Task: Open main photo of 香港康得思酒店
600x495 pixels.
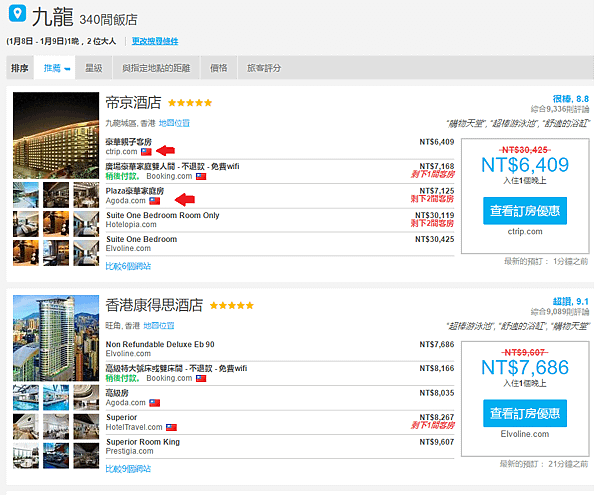Action: pos(56,338)
